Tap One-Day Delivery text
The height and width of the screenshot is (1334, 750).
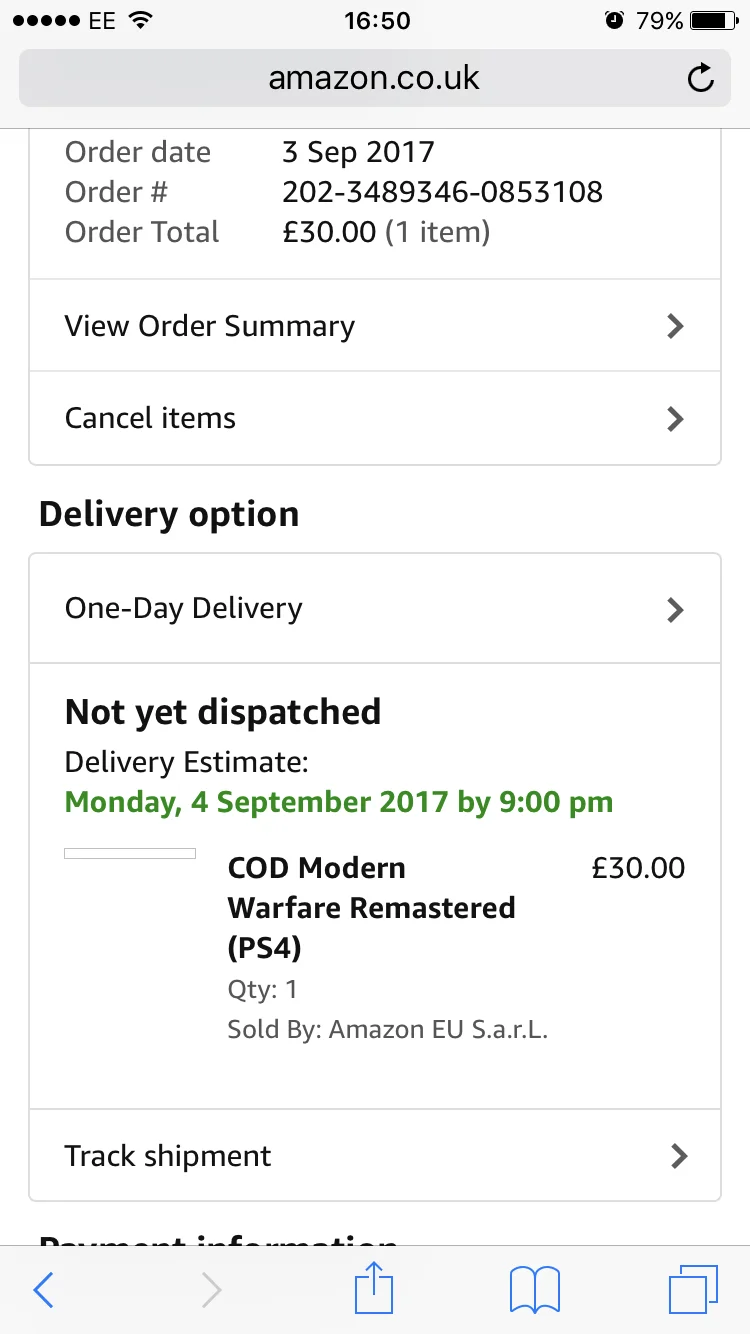184,609
